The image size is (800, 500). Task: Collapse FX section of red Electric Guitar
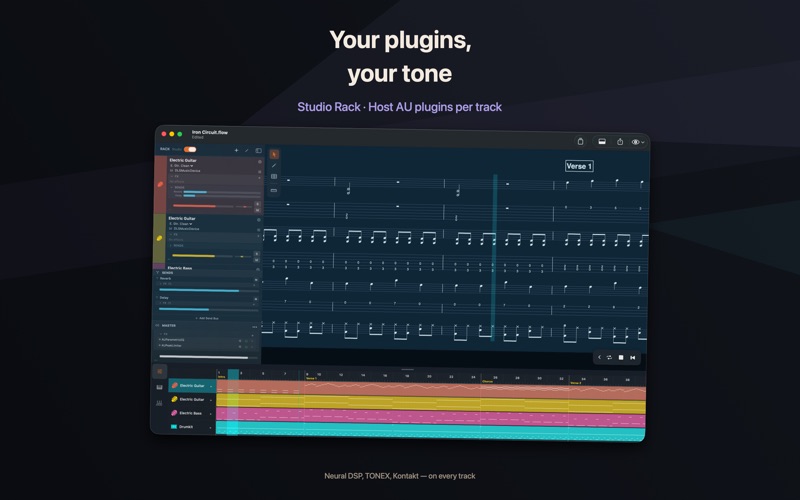click(173, 177)
